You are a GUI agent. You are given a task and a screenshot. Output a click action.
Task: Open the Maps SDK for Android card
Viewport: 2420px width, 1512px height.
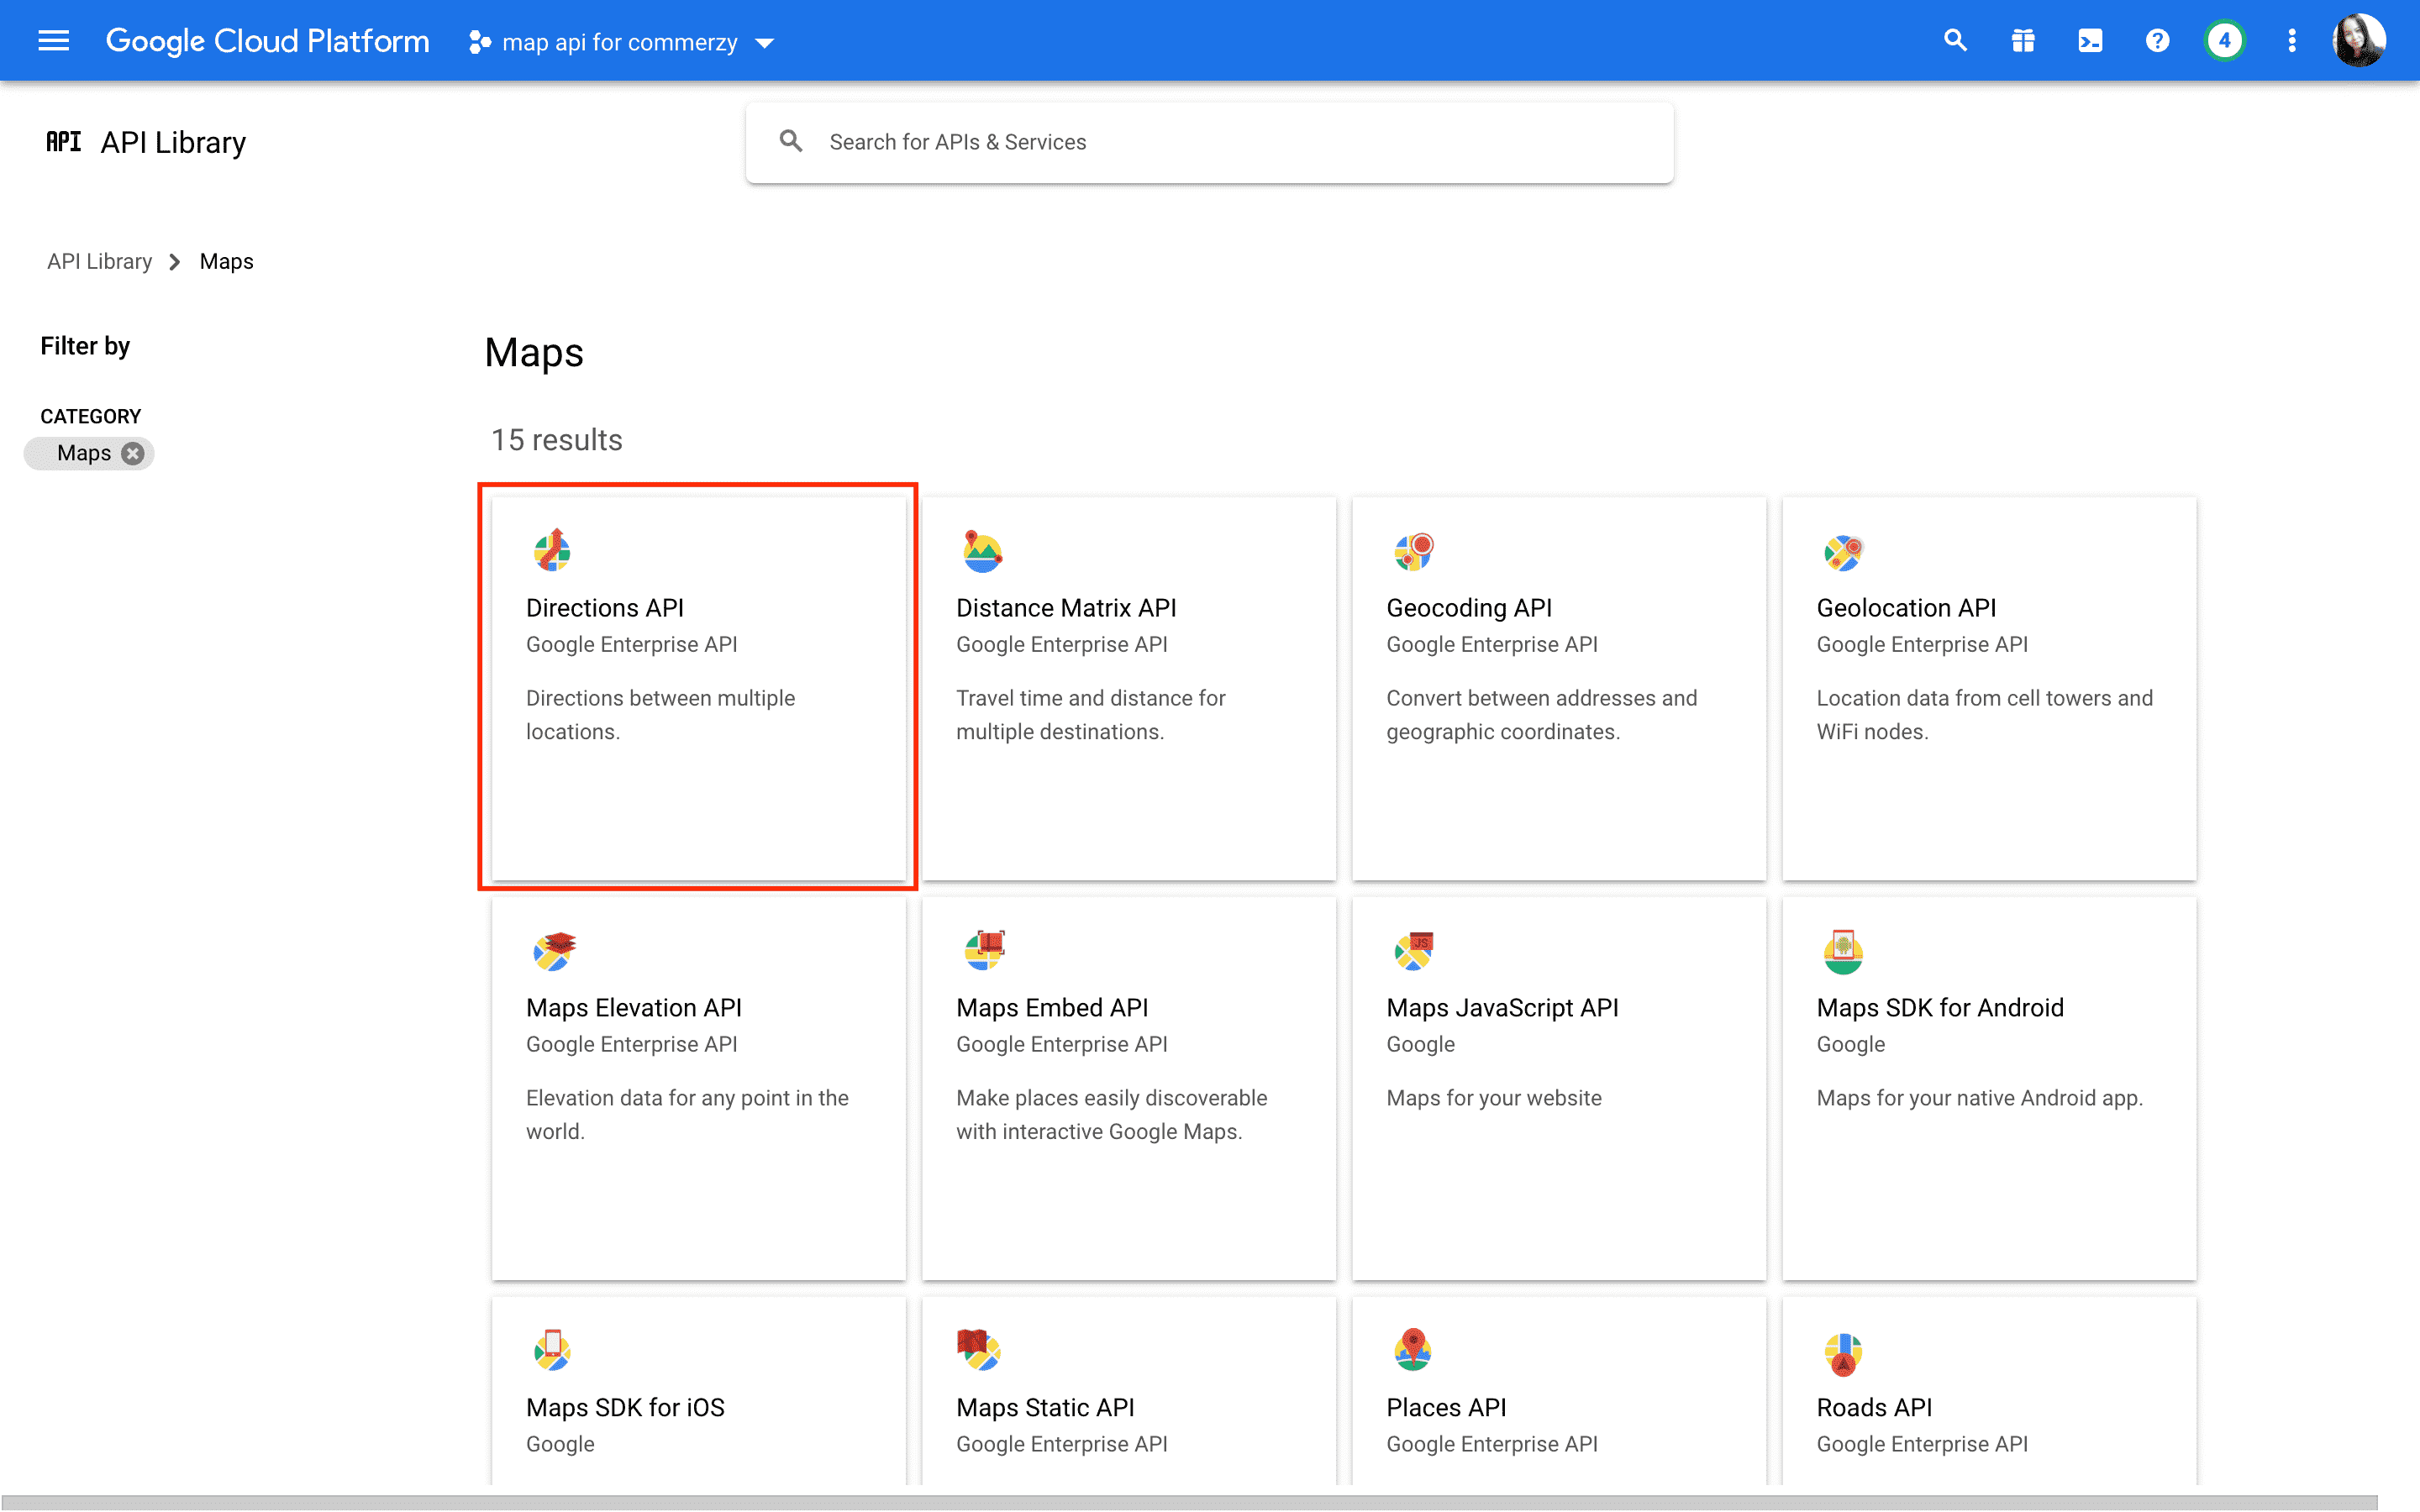[1988, 1088]
